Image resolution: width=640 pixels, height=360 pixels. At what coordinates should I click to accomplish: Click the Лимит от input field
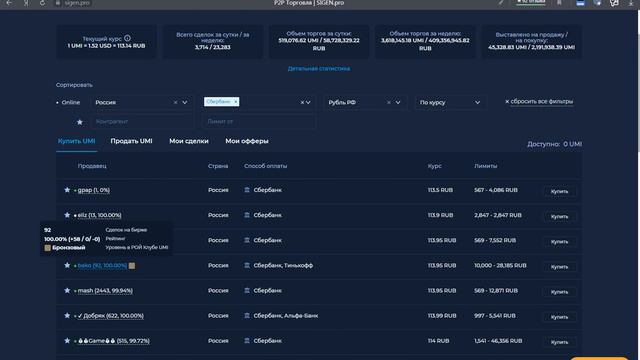pos(258,122)
